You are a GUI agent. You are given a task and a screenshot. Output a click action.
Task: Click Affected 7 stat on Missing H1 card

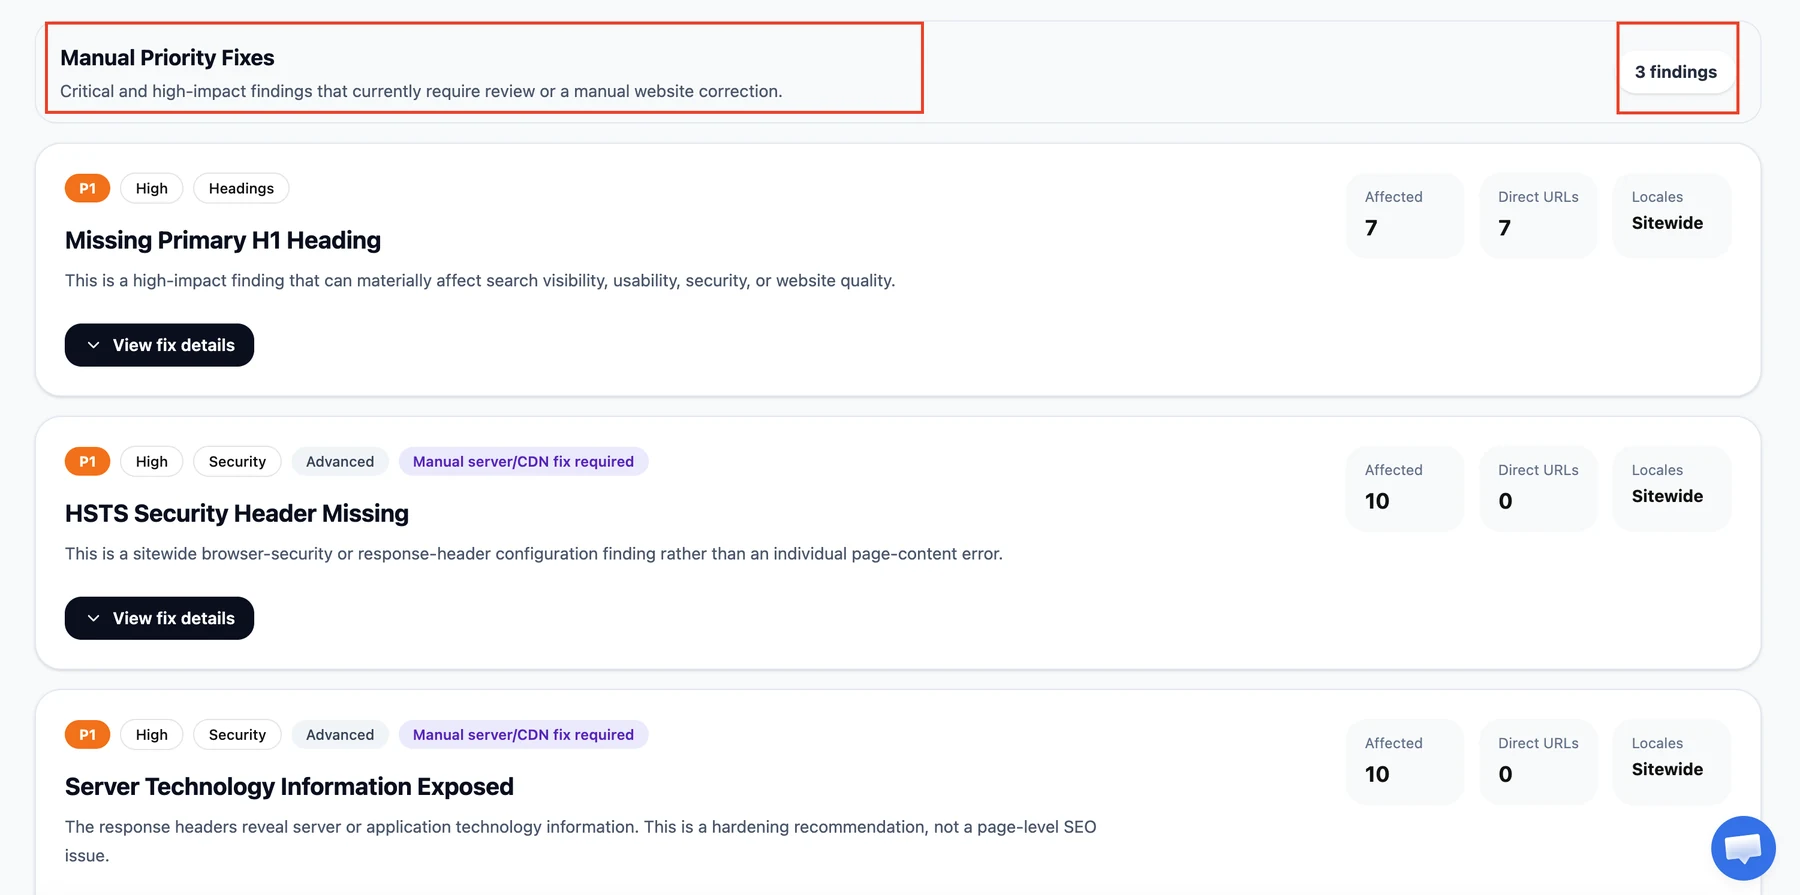coord(1405,215)
